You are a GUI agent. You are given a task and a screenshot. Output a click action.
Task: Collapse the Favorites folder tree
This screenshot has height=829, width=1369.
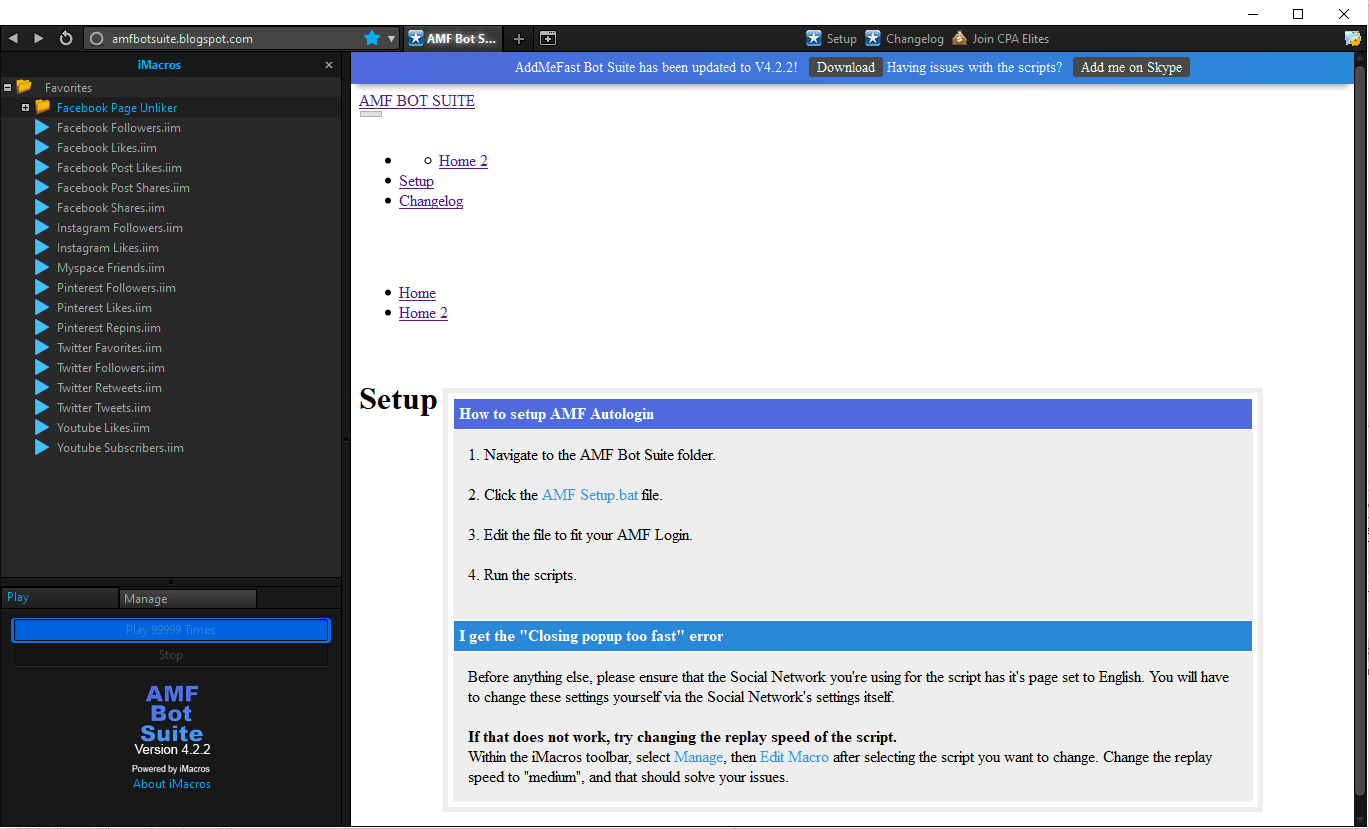click(7, 87)
